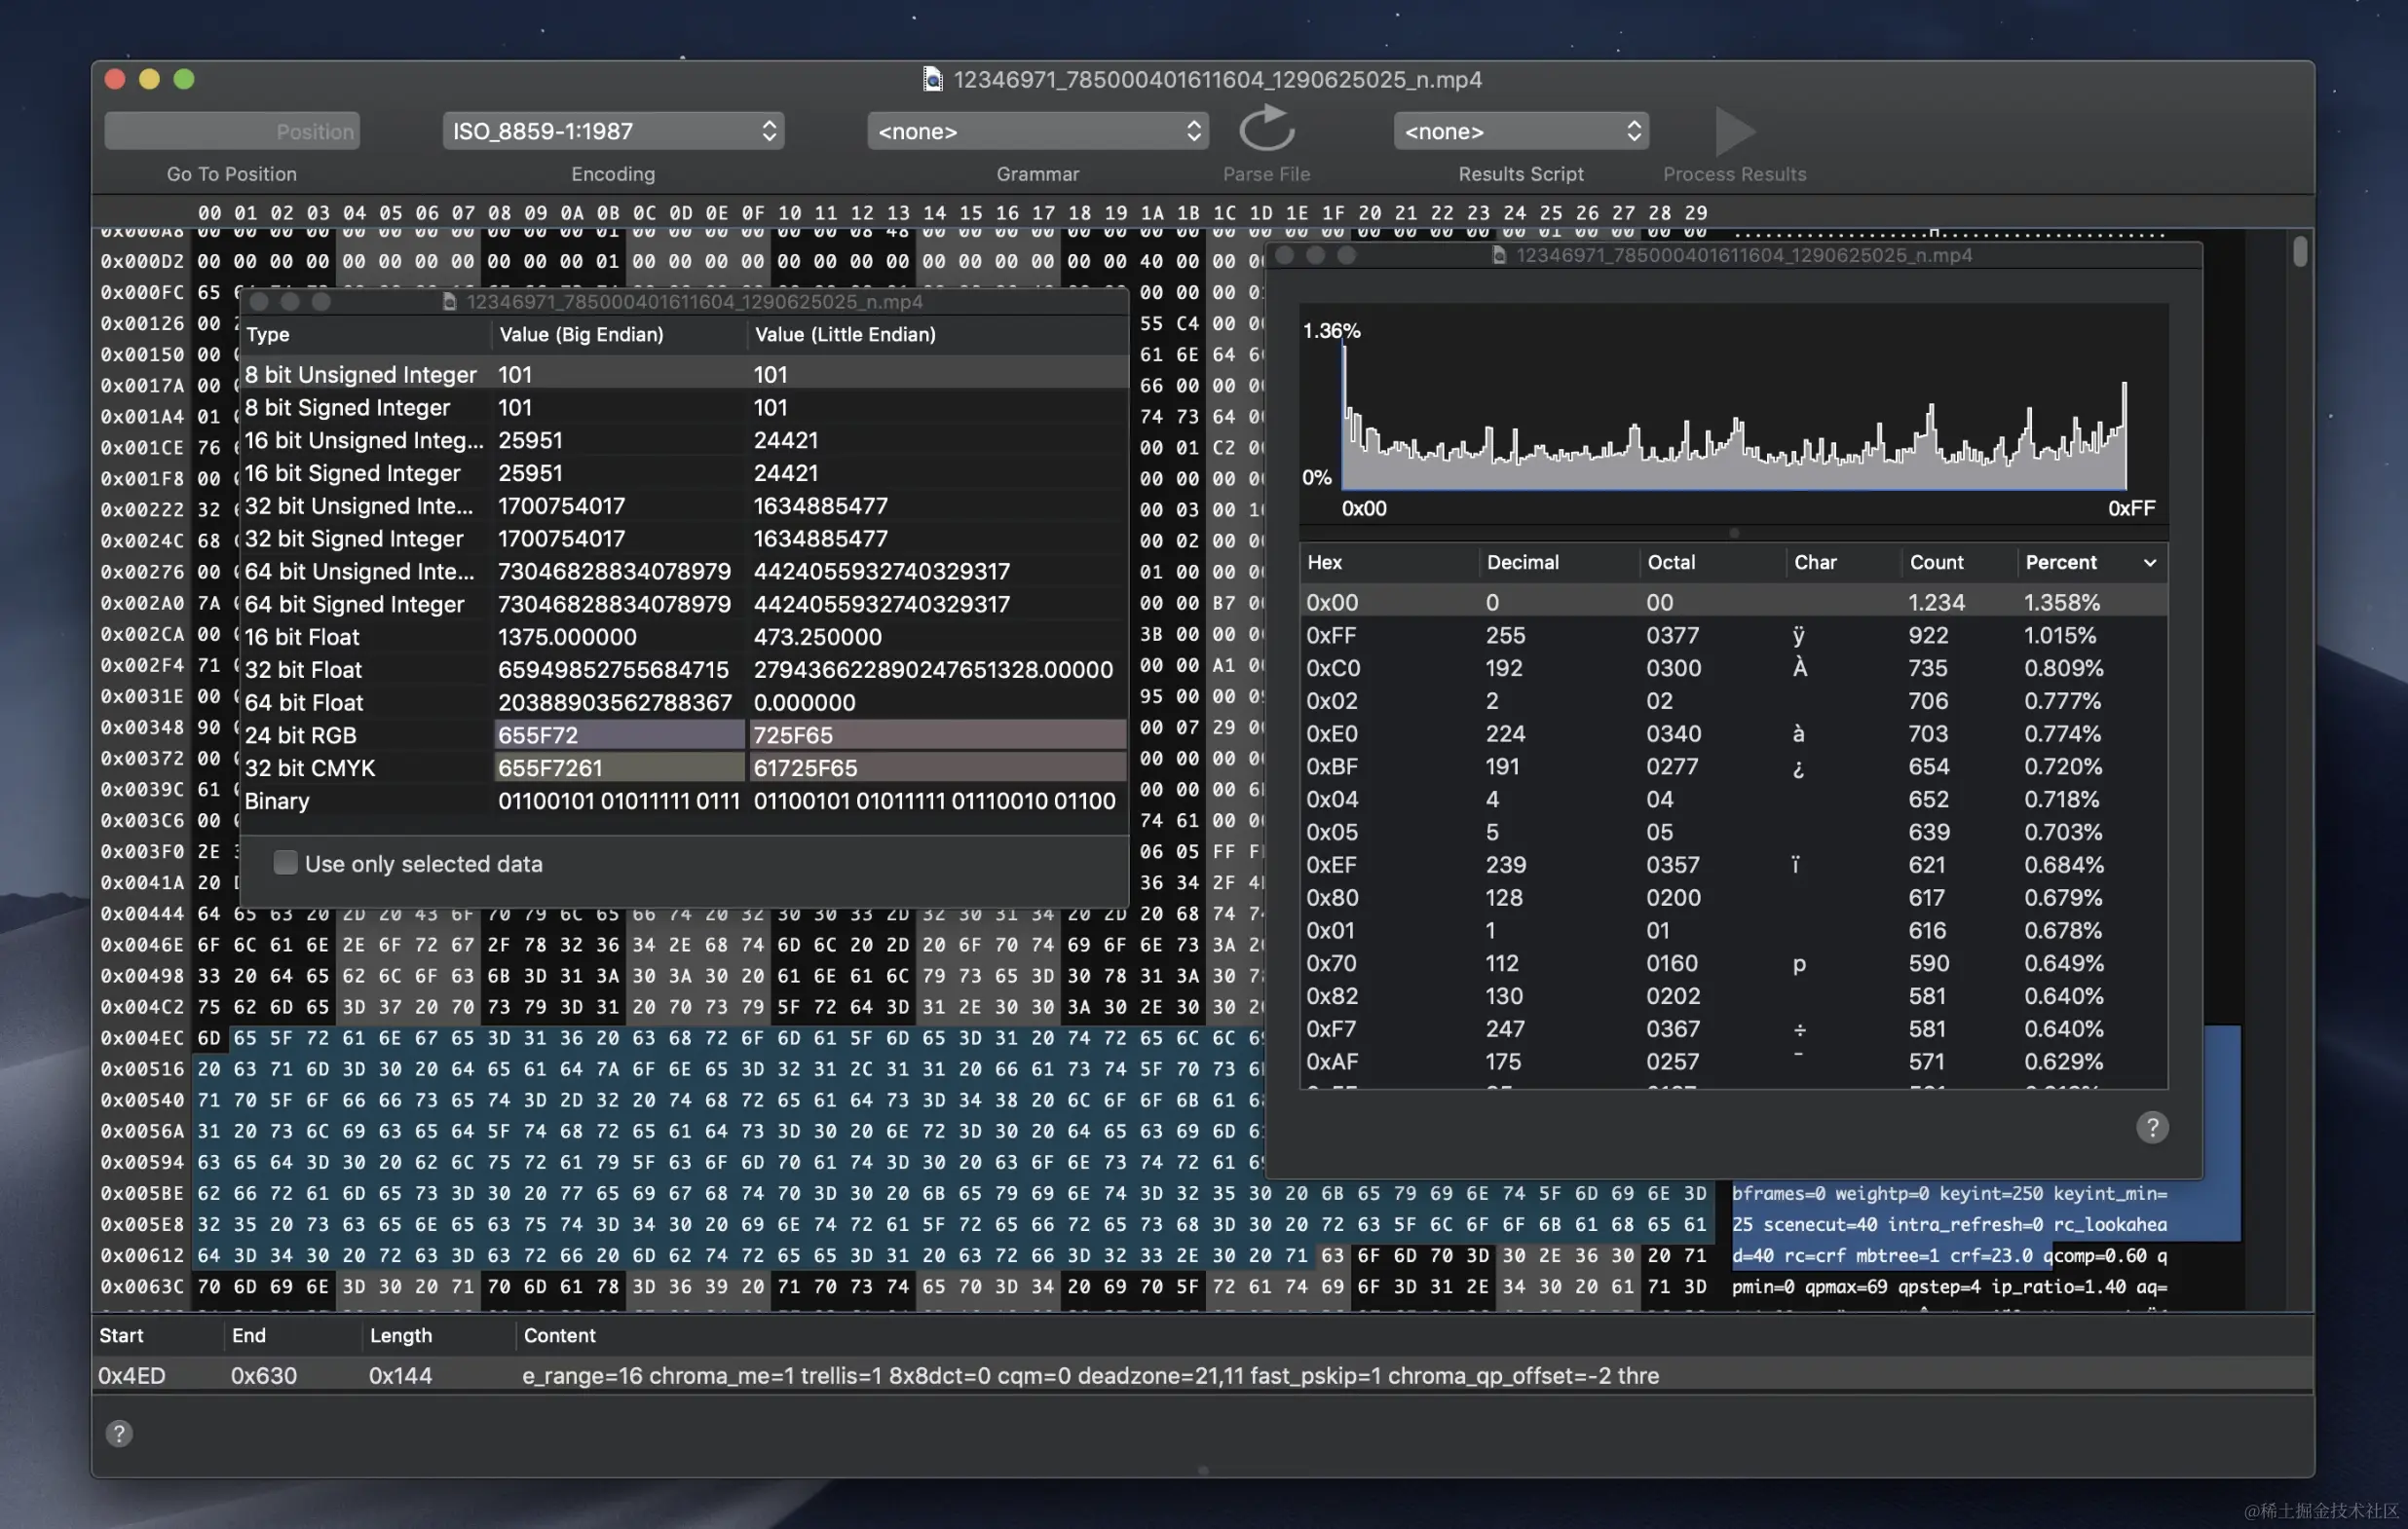This screenshot has width=2408, height=1529.
Task: Click the mp4 document icon in the main title
Action: pyautogui.click(x=932, y=79)
